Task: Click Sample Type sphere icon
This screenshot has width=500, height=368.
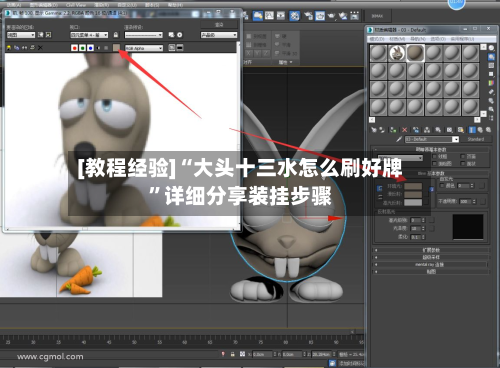Action: coord(491,48)
